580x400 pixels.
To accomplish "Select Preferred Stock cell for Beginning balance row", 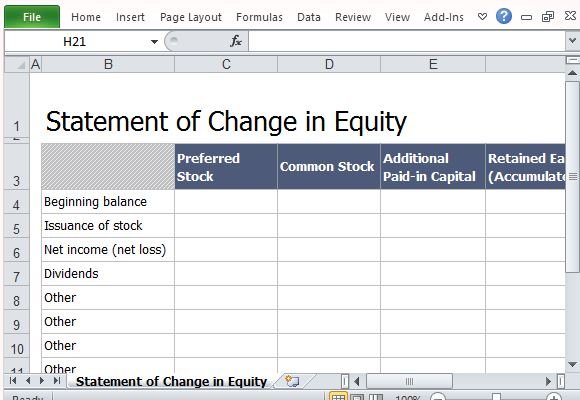I will tap(226, 202).
